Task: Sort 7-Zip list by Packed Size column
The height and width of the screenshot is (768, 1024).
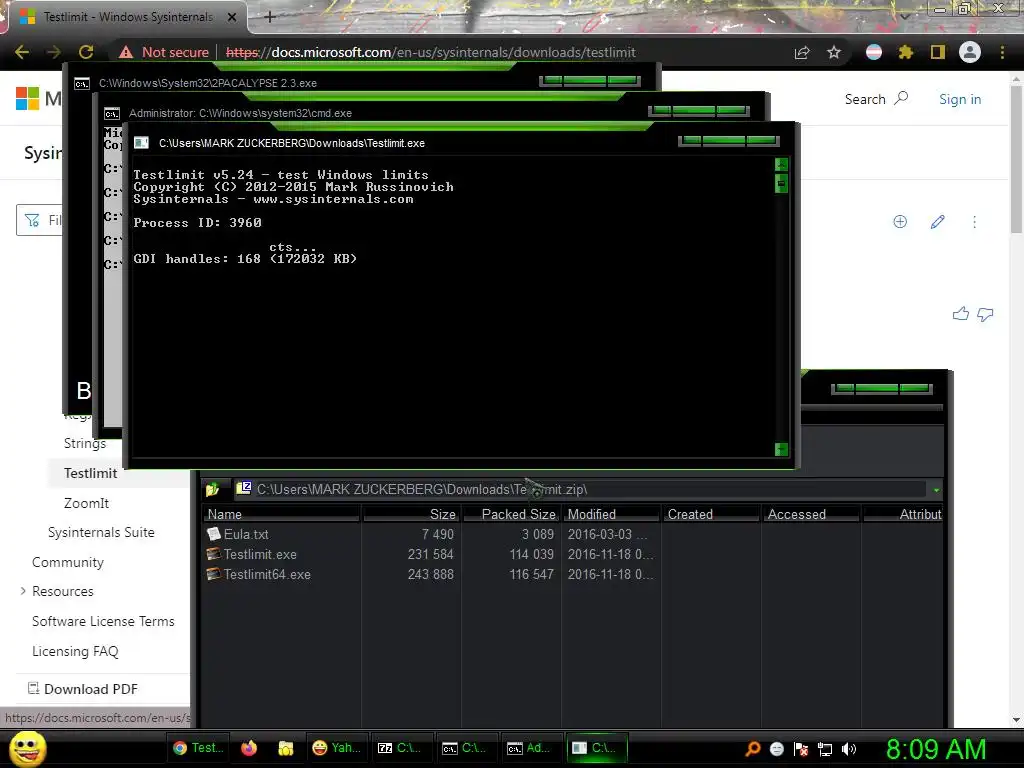Action: (511, 515)
